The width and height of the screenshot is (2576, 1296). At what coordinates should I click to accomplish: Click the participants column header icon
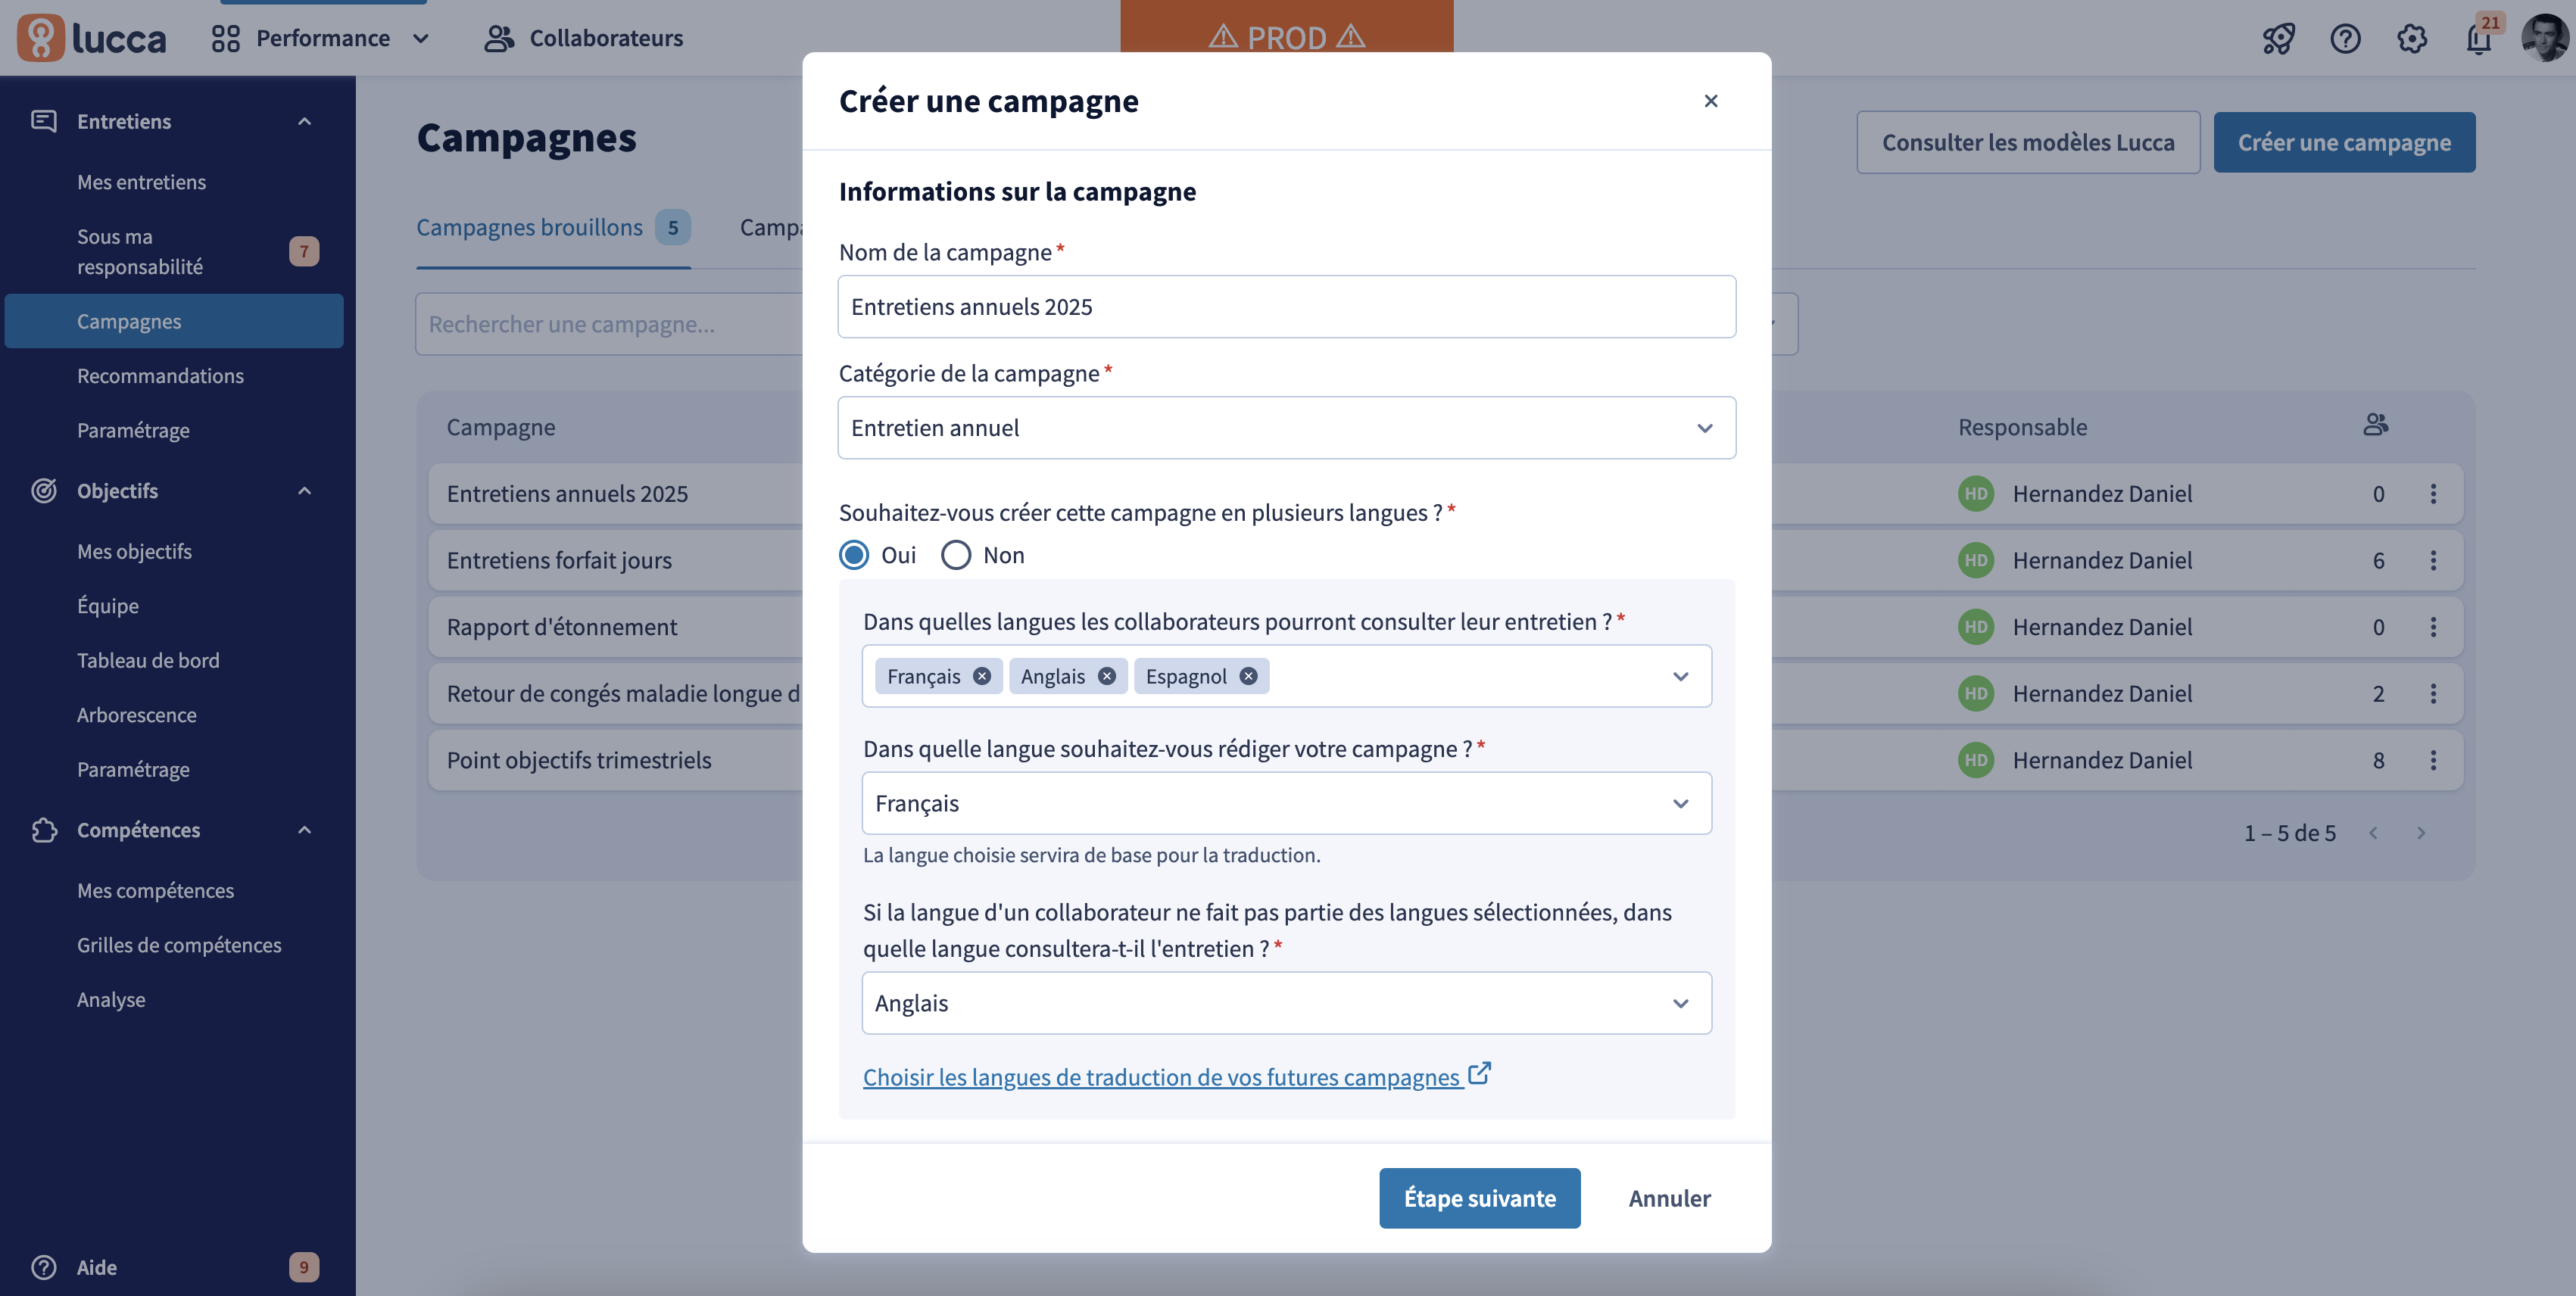2376,425
